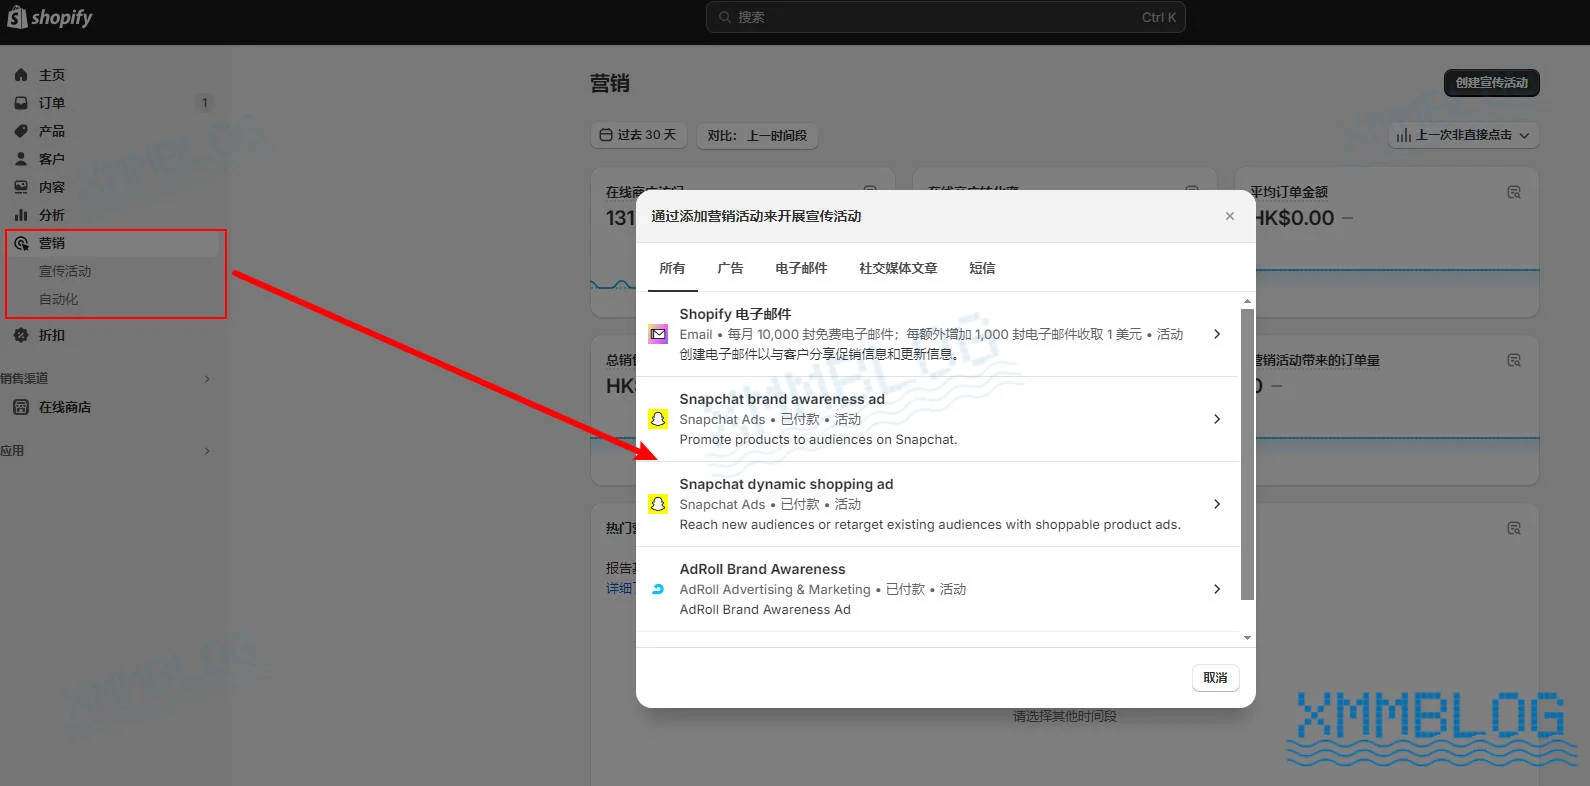The height and width of the screenshot is (786, 1590).
Task: Switch to 短信 tab
Action: [x=982, y=268]
